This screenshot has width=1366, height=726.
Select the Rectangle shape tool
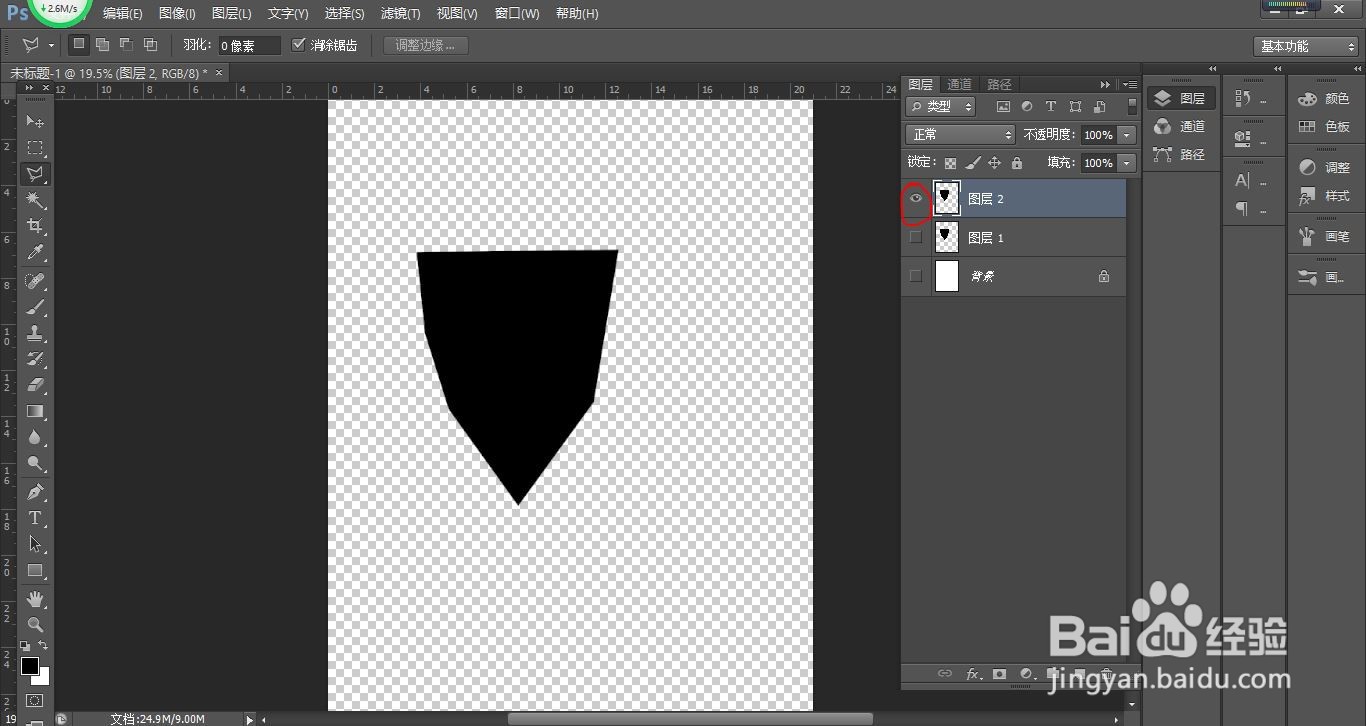coord(35,570)
